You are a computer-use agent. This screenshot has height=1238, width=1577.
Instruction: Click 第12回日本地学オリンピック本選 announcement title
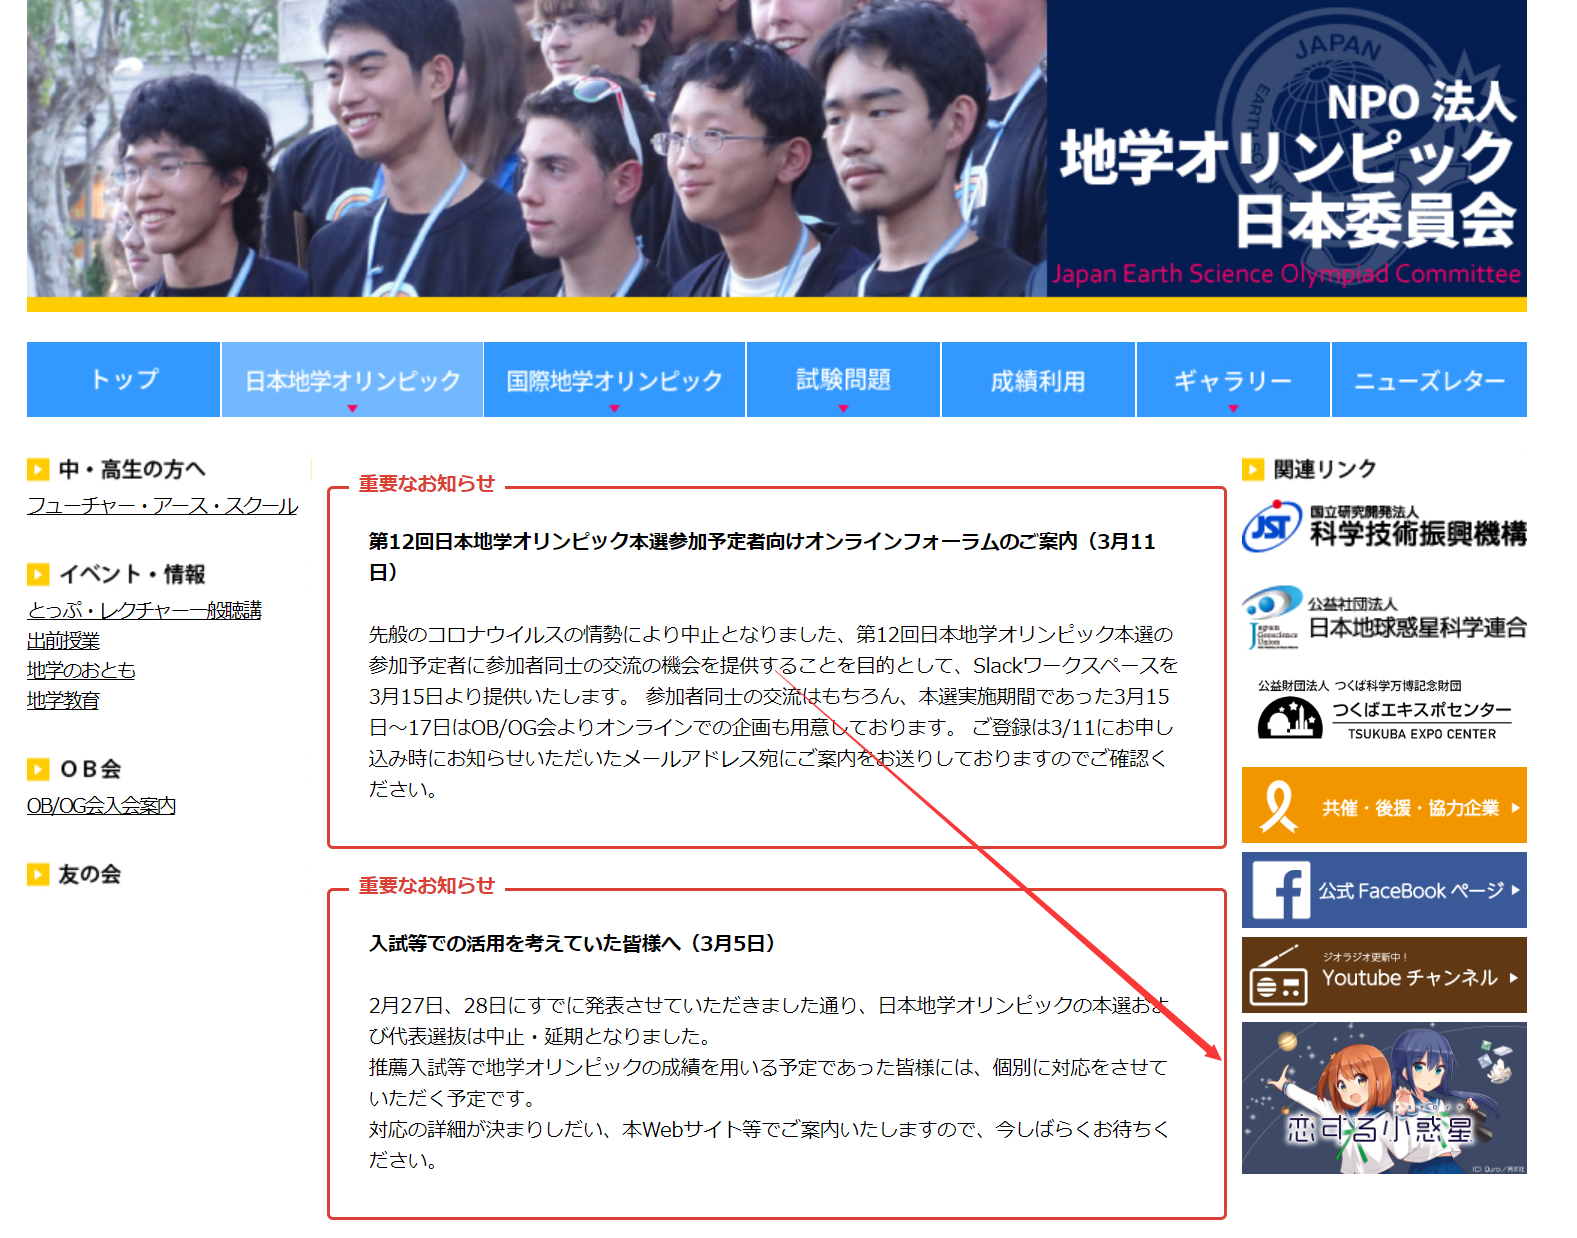tap(762, 556)
